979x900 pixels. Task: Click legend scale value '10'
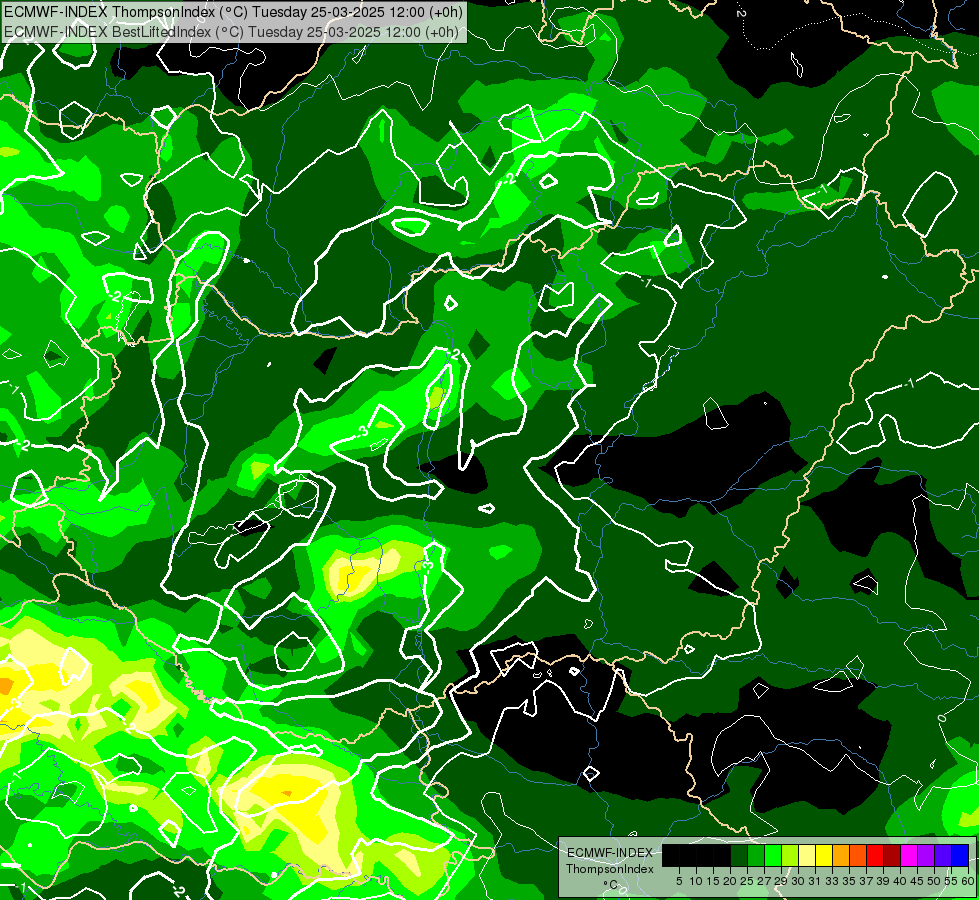point(696,881)
